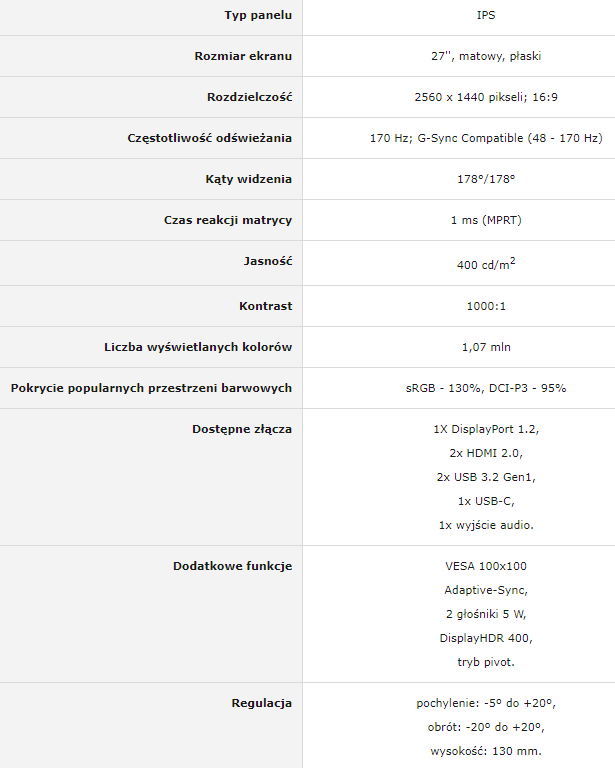
Task: Click the 'Jasność' row label
Action: (268, 261)
